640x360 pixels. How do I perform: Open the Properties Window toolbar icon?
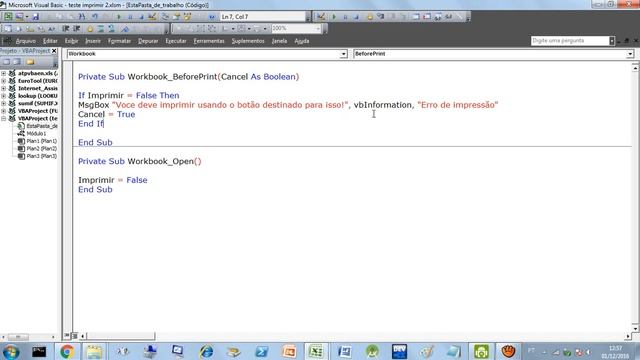[x=176, y=17]
